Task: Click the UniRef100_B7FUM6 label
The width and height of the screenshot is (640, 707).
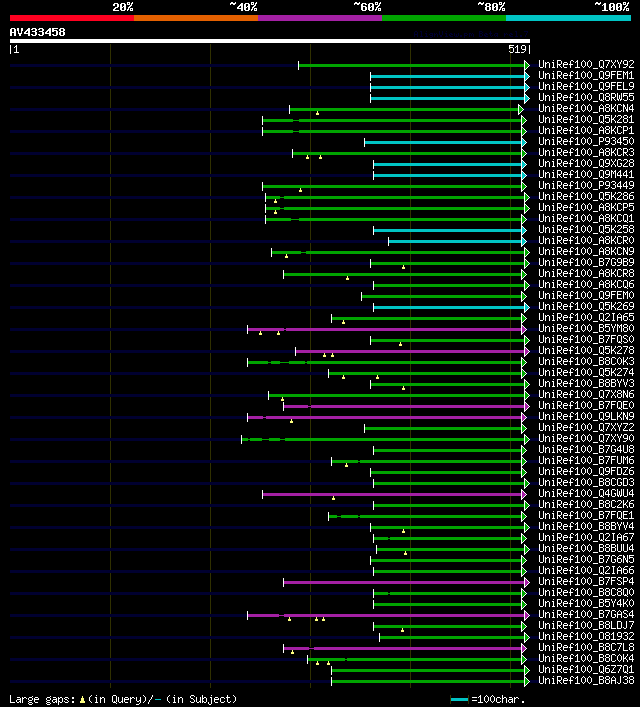Action: tap(586, 460)
